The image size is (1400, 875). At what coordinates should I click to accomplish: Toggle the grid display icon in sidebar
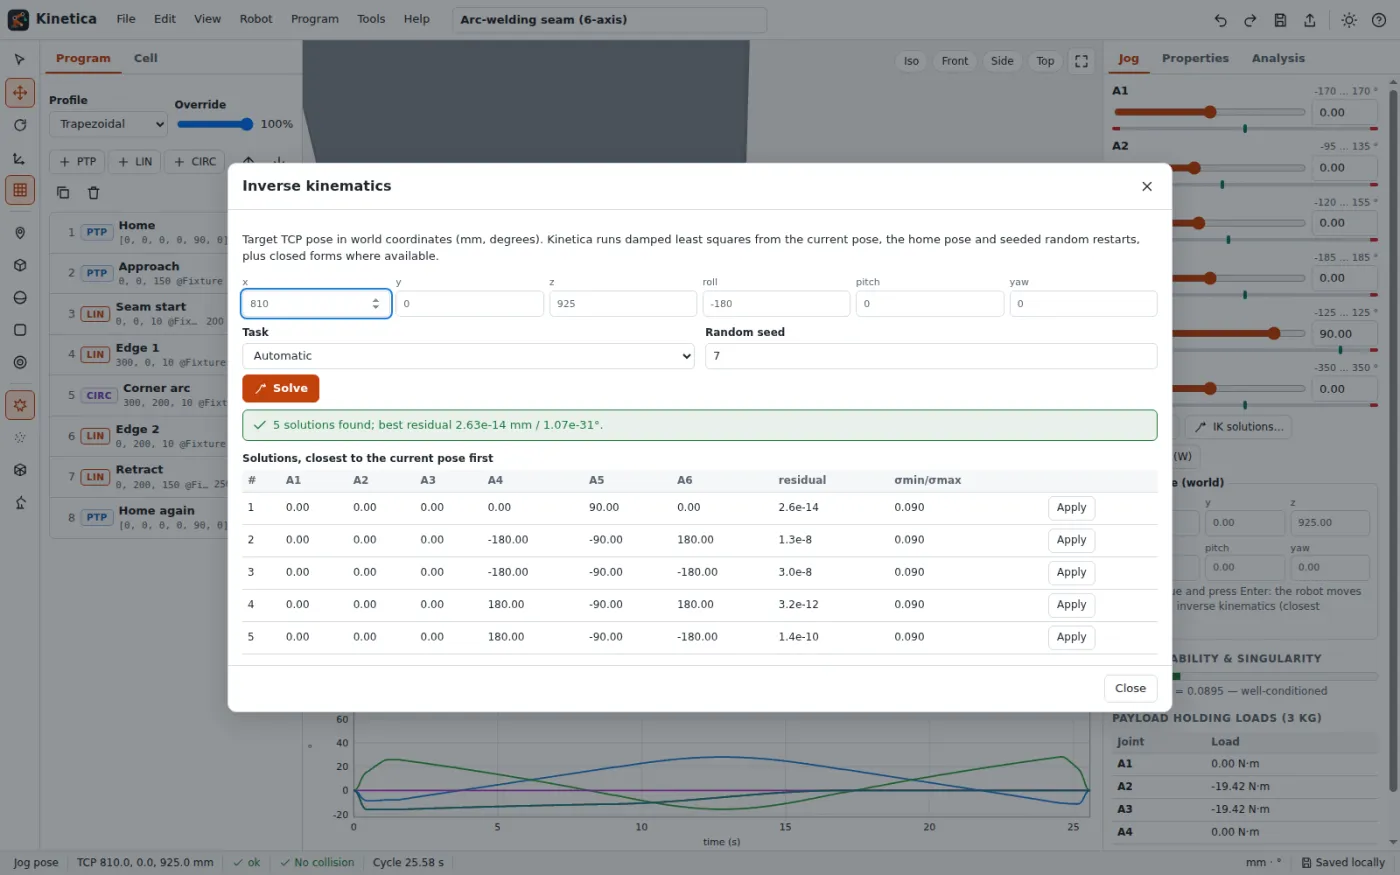20,190
